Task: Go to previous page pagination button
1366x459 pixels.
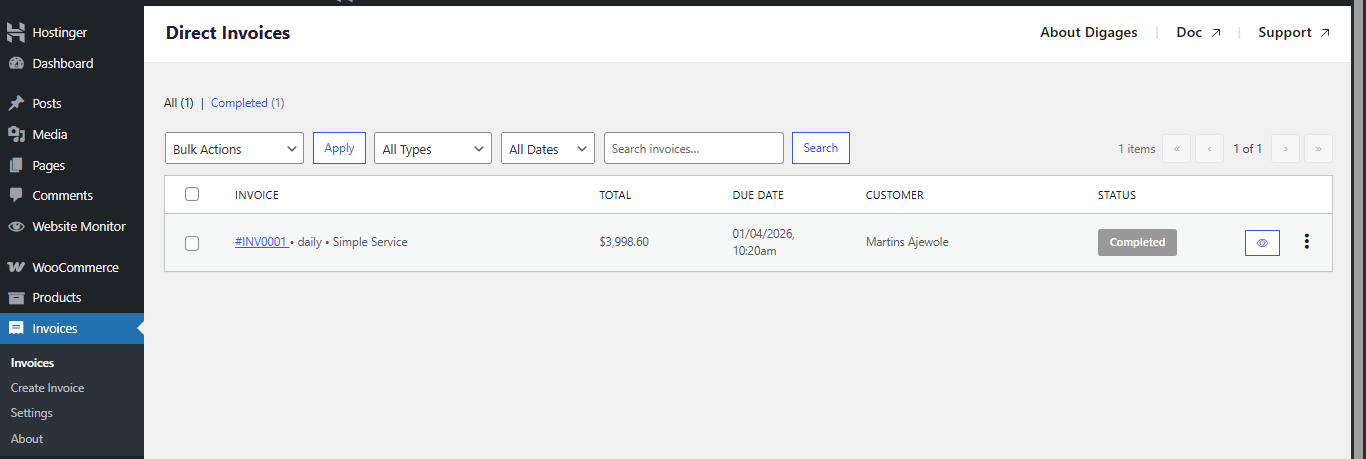Action: [1209, 148]
